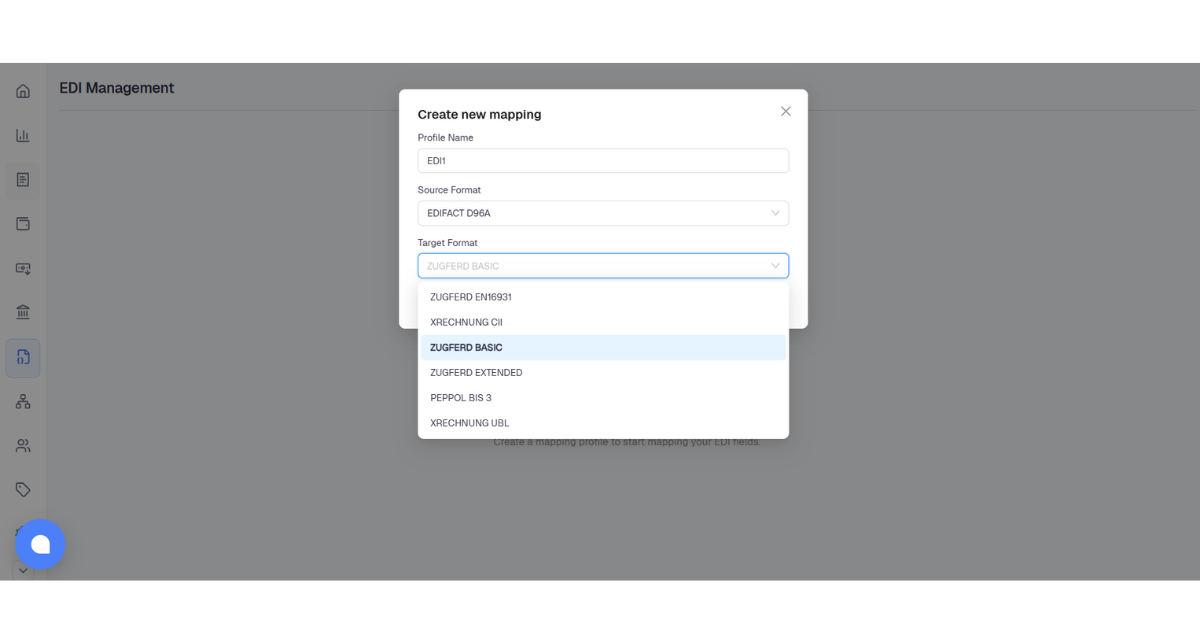Click the document list sidebar icon
1200x627 pixels.
coord(23,180)
